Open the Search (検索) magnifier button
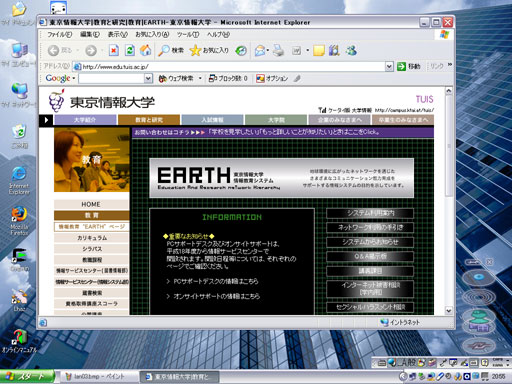512x384 pixels. click(171, 50)
